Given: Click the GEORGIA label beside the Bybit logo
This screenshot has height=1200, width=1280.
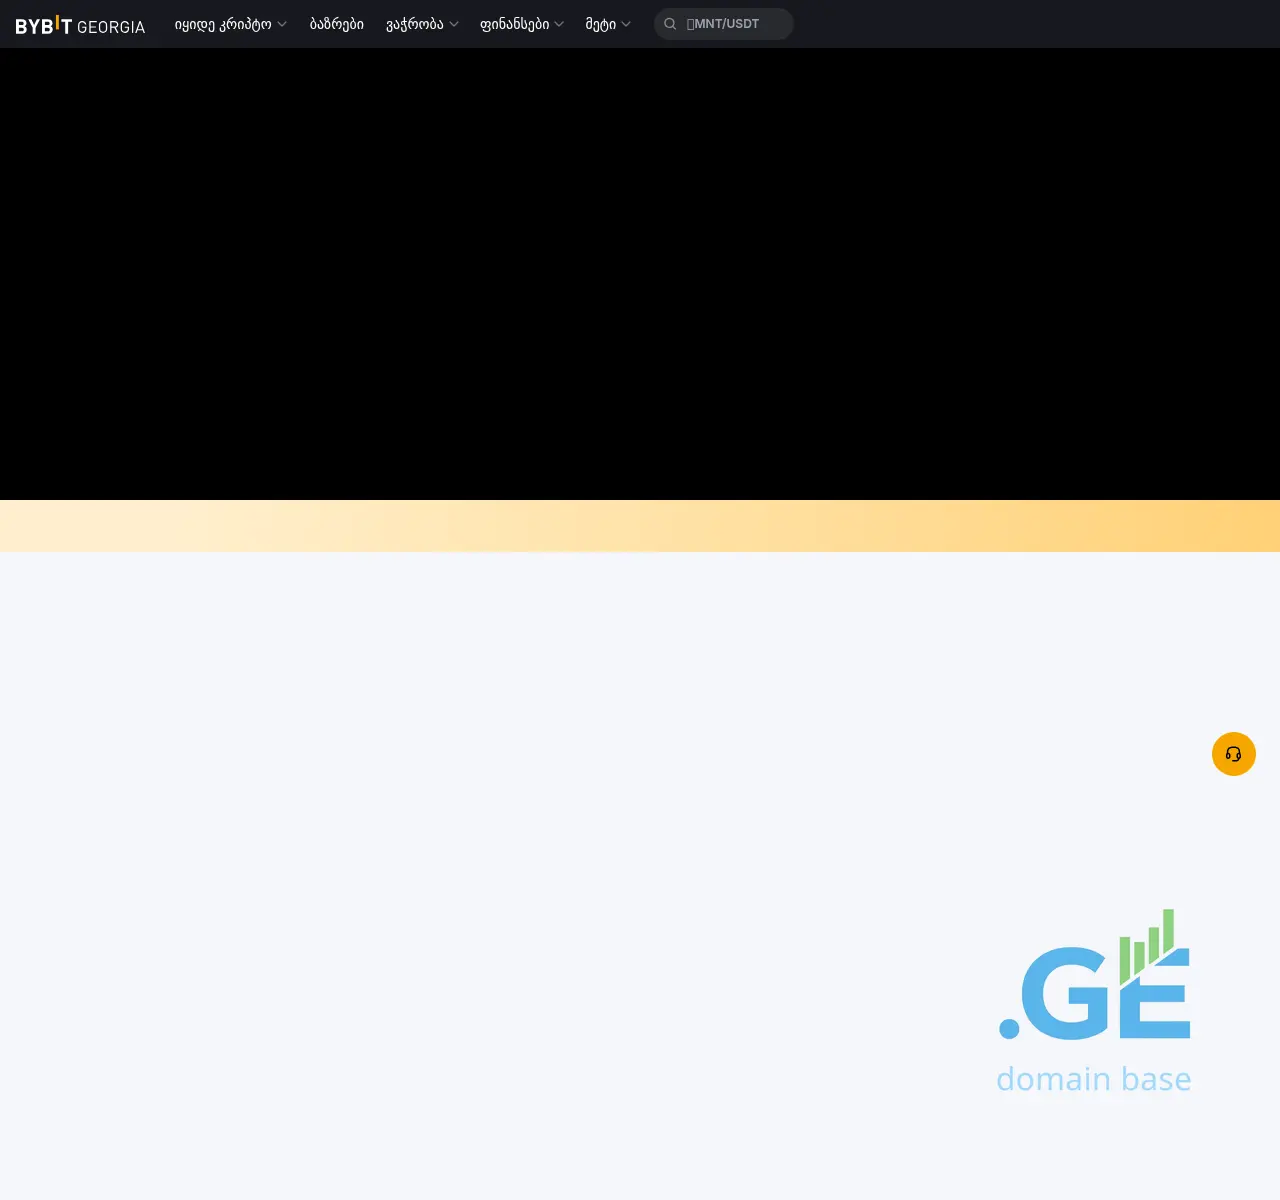Looking at the screenshot, I should pos(113,26).
